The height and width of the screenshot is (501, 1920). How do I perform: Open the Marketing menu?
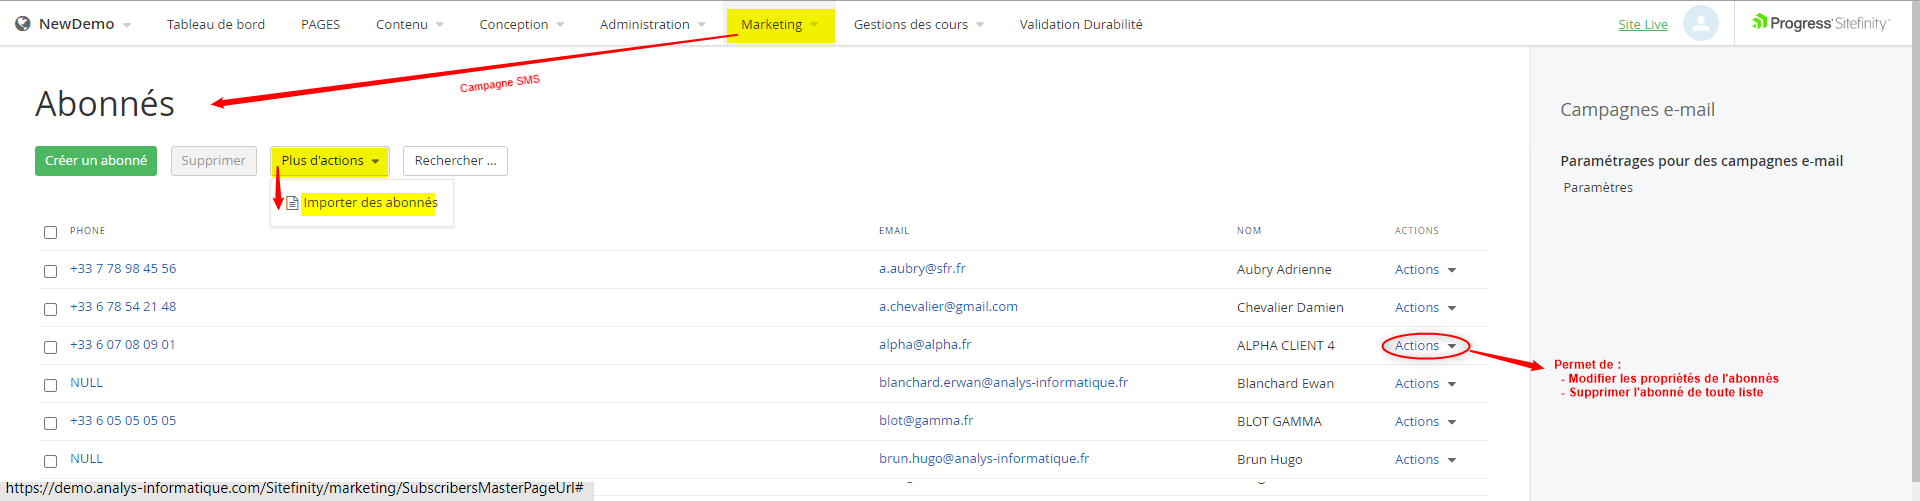(x=778, y=25)
